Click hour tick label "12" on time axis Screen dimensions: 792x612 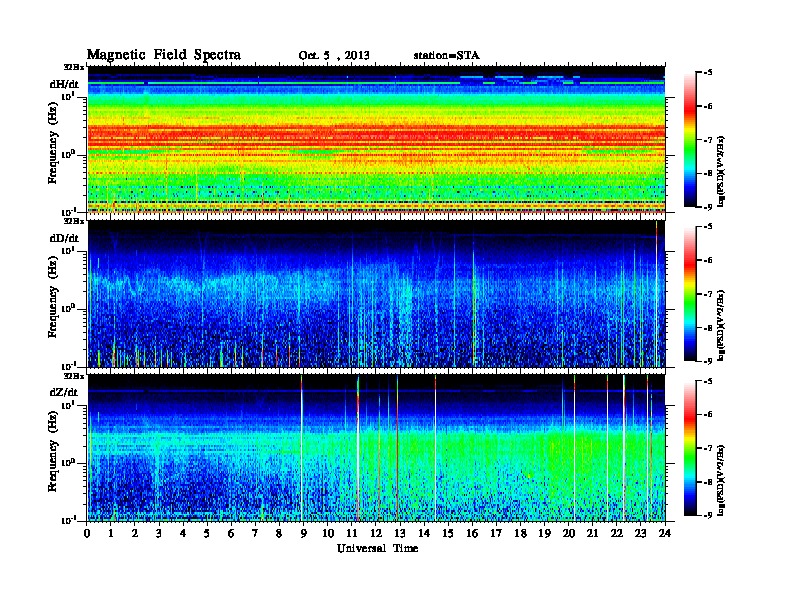tap(376, 533)
